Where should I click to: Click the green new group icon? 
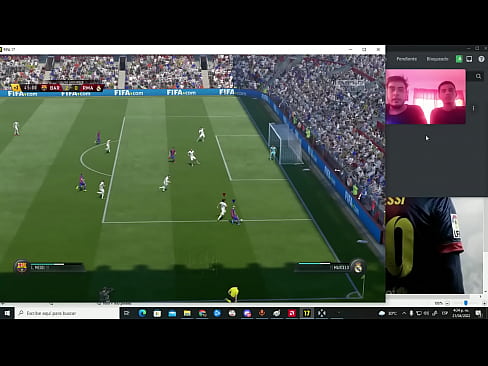[x=459, y=59]
